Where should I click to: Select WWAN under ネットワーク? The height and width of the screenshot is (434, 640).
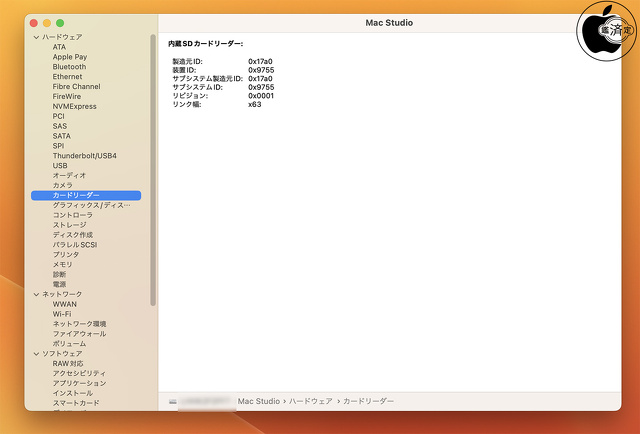[64, 304]
